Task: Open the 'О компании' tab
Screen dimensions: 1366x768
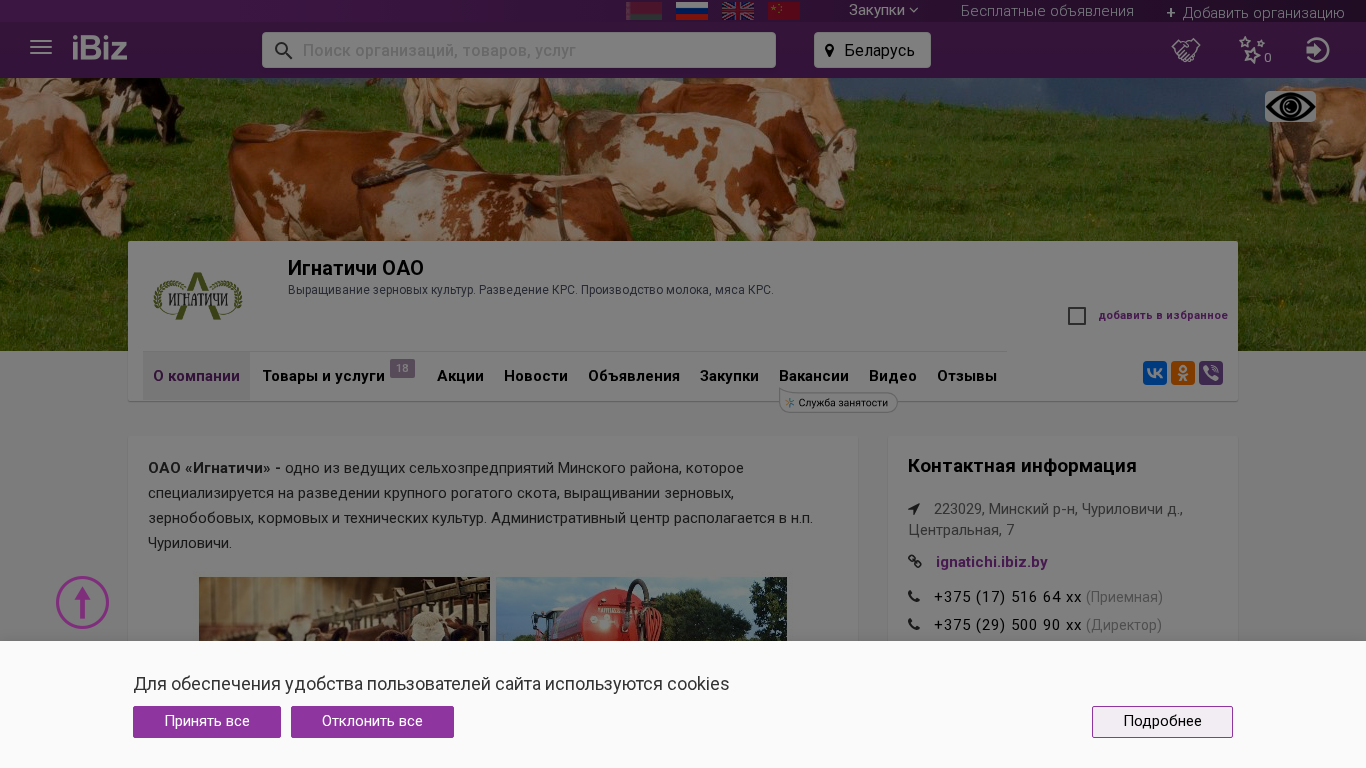Action: [196, 376]
